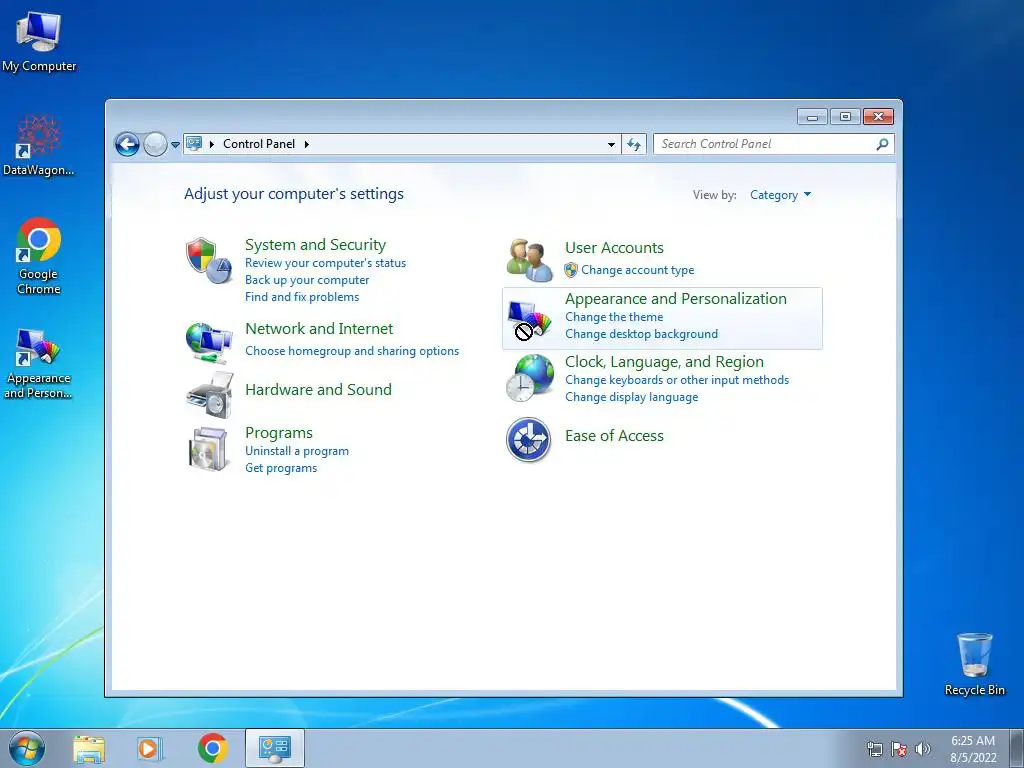Click the Control Panel breadcrumb text
The width and height of the screenshot is (1024, 768).
259,144
